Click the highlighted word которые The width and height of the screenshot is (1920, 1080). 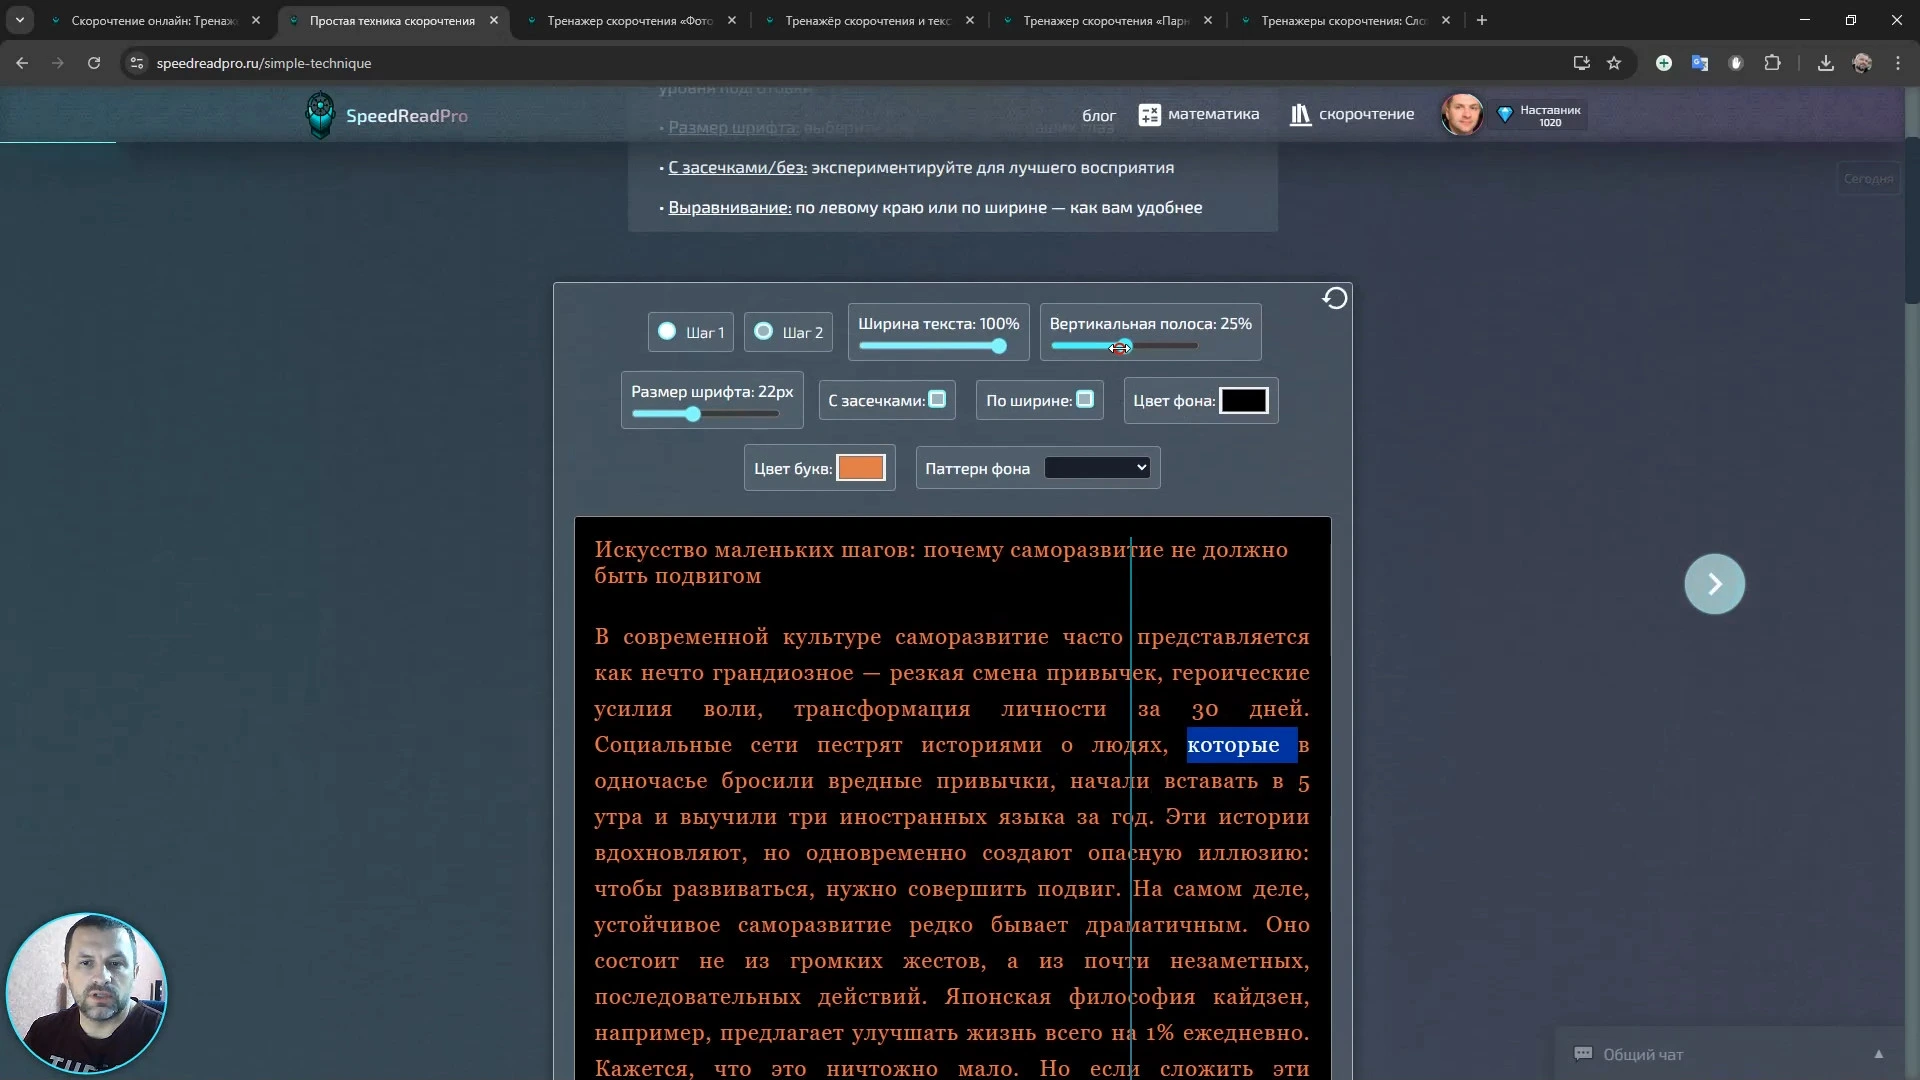coord(1233,745)
